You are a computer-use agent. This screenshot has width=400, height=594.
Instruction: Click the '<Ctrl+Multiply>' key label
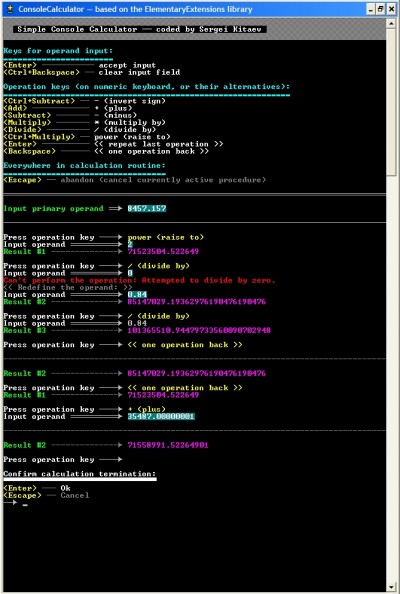tap(39, 137)
